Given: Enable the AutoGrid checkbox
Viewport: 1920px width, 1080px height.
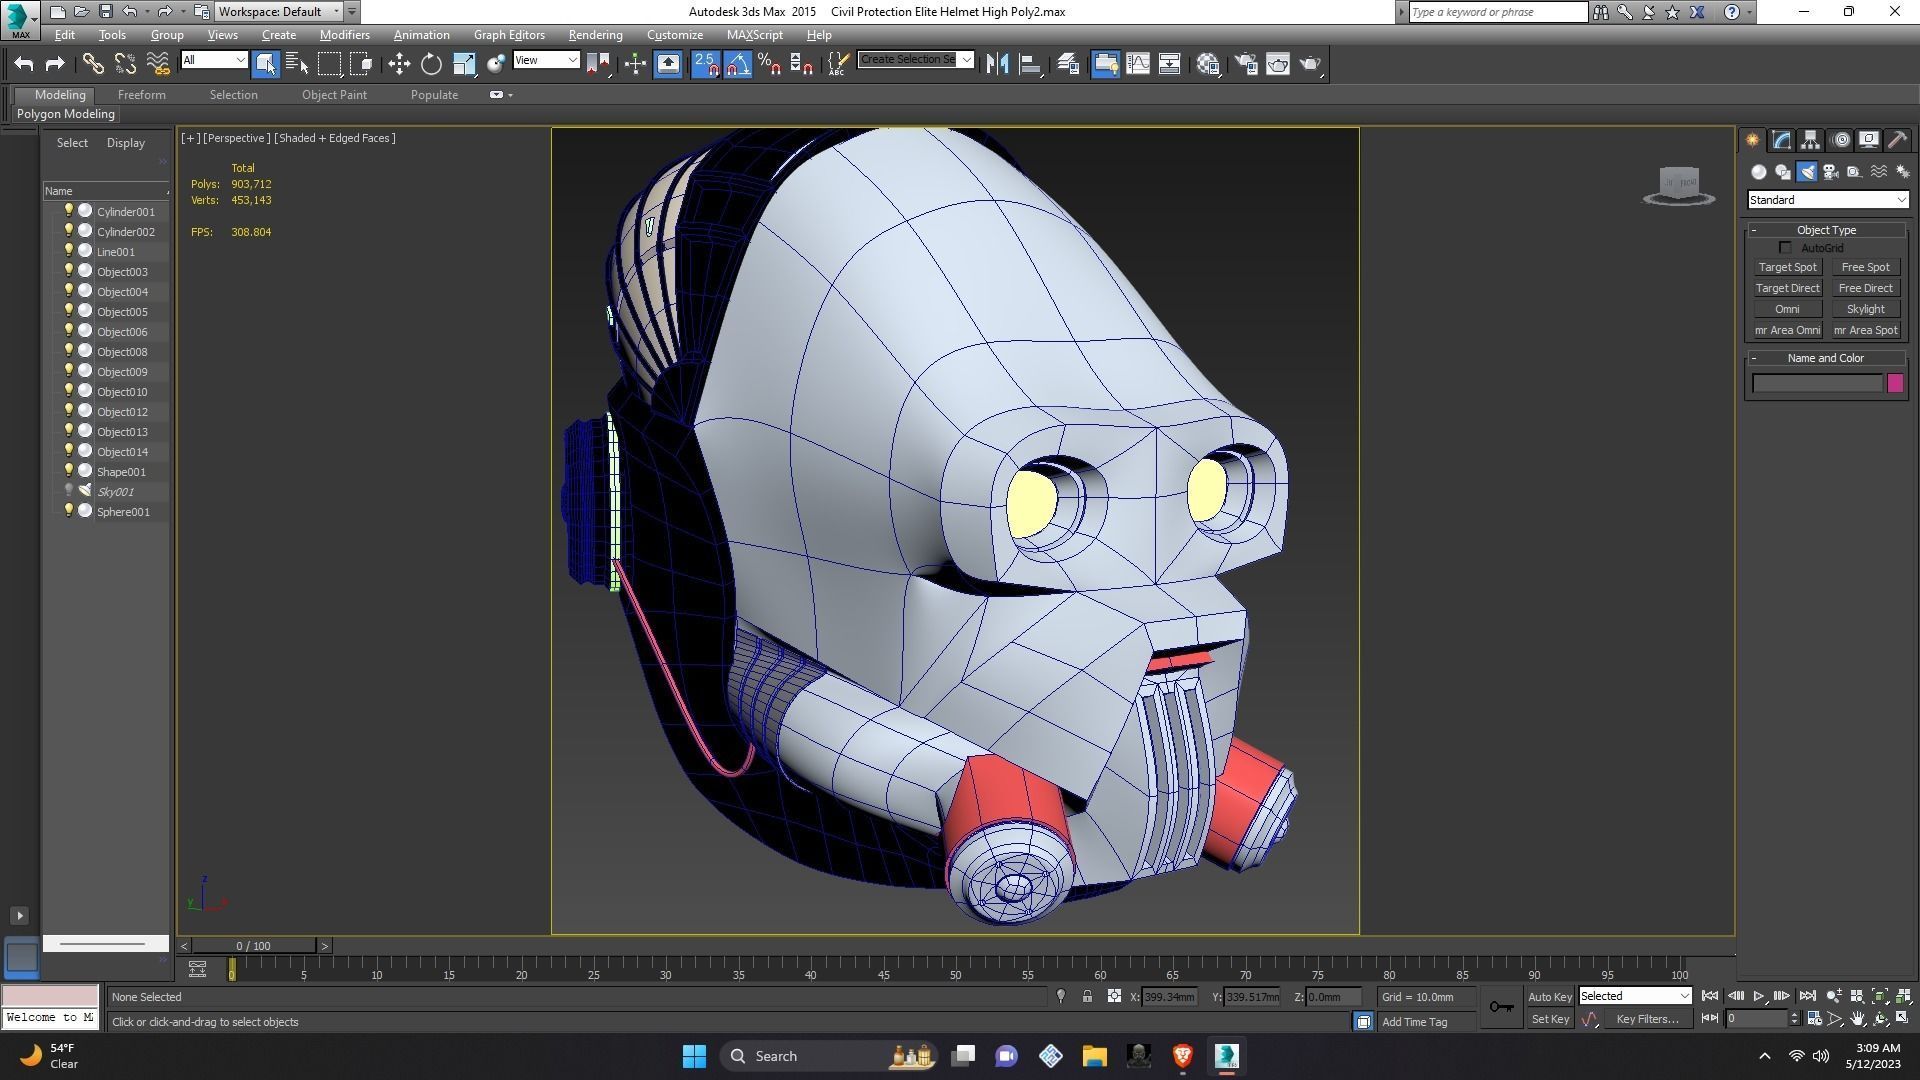Looking at the screenshot, I should click(1786, 247).
